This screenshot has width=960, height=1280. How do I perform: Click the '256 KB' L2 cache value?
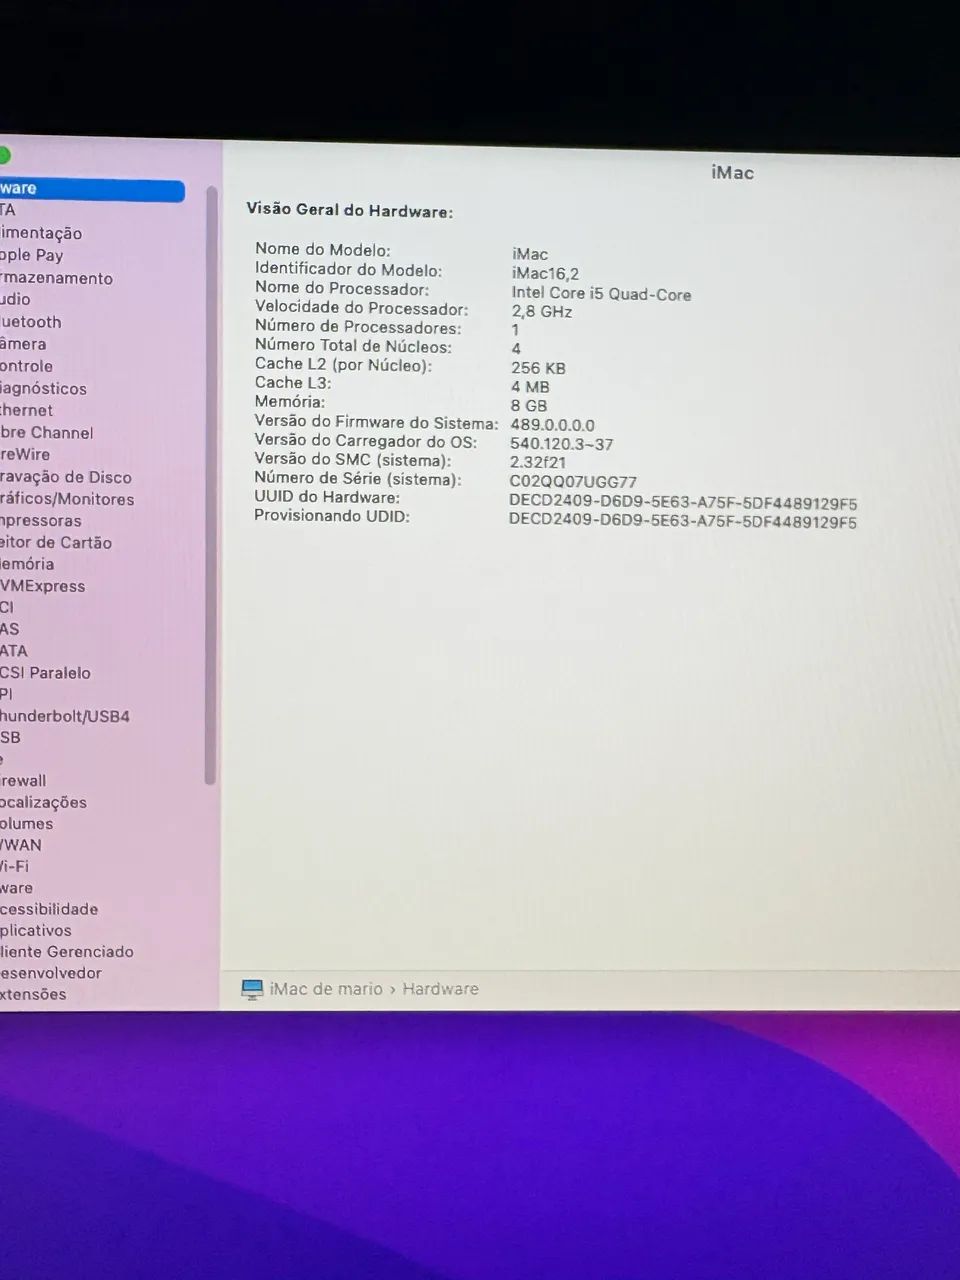pyautogui.click(x=538, y=368)
